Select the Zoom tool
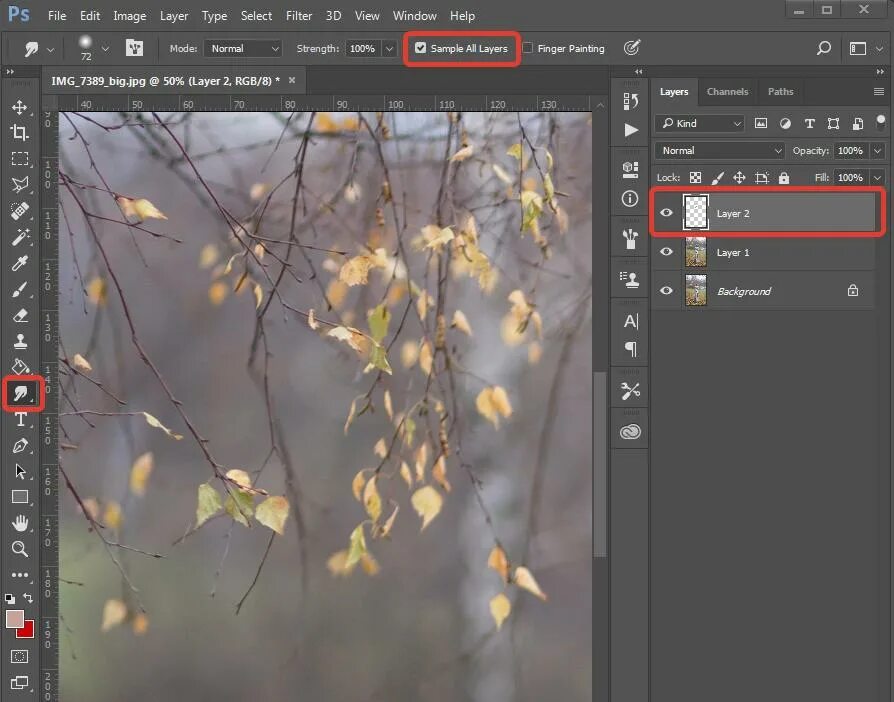 pyautogui.click(x=19, y=549)
